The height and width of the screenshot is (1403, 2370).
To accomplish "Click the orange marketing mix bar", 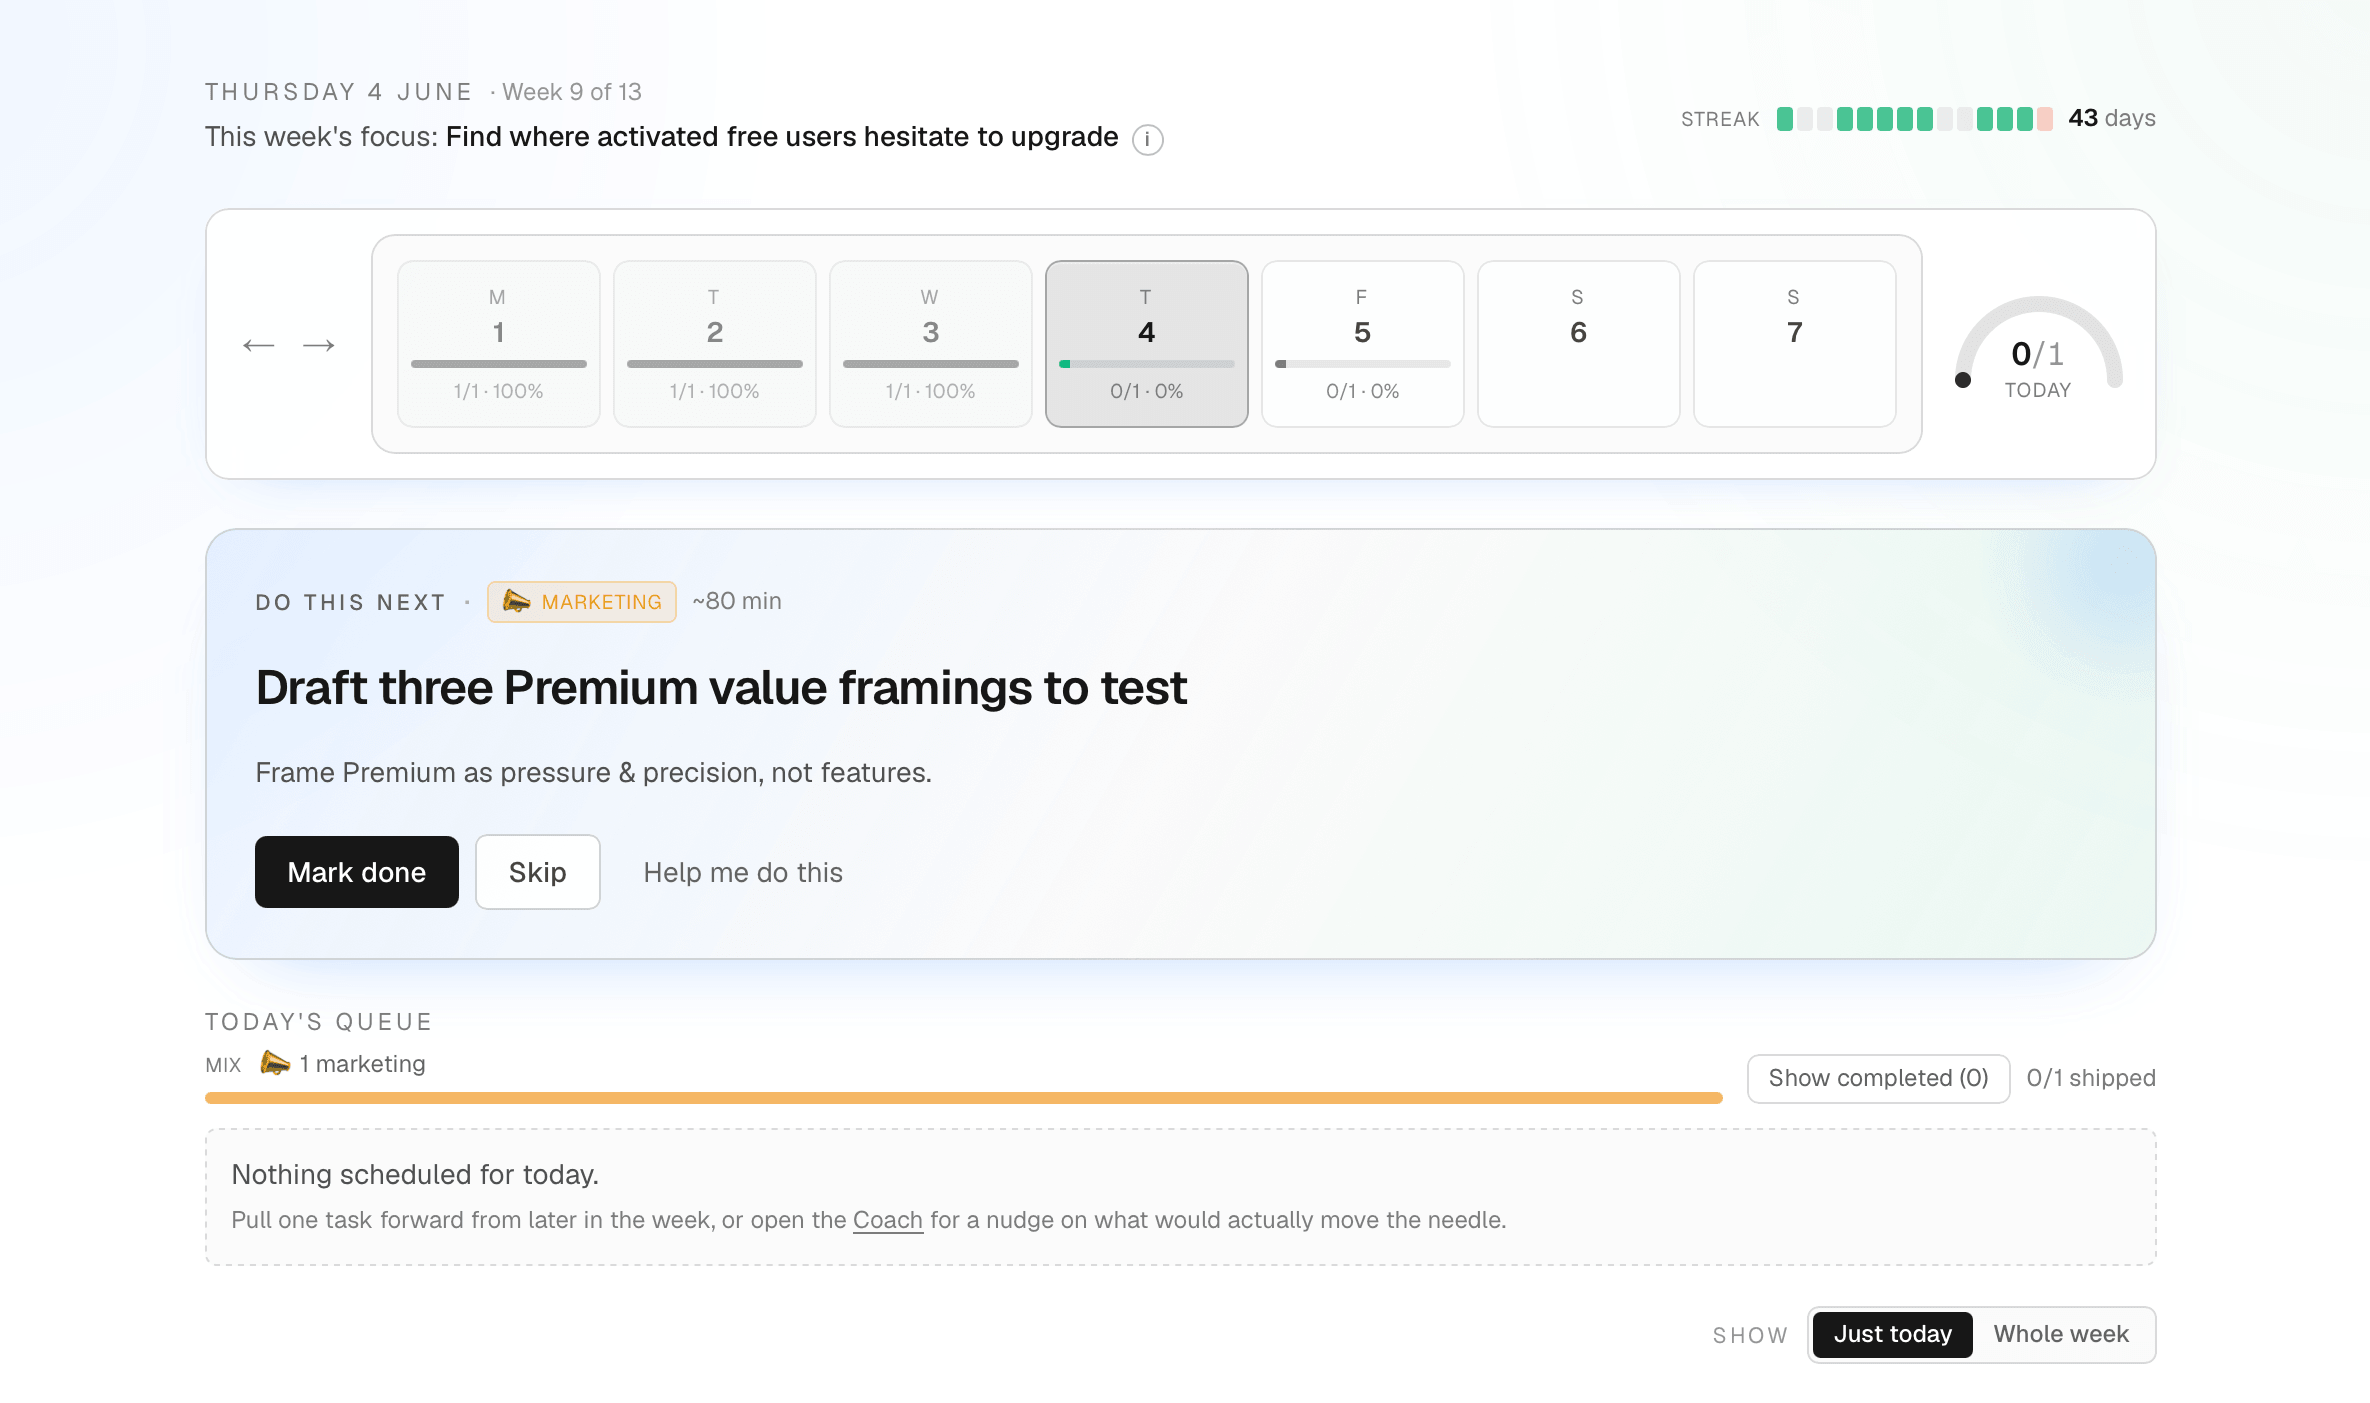I will (x=964, y=1098).
